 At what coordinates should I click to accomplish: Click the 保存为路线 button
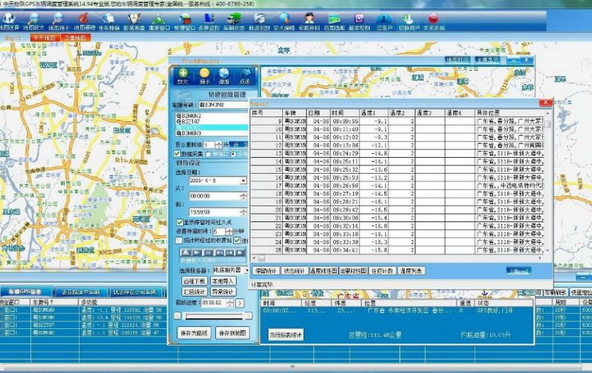click(194, 333)
